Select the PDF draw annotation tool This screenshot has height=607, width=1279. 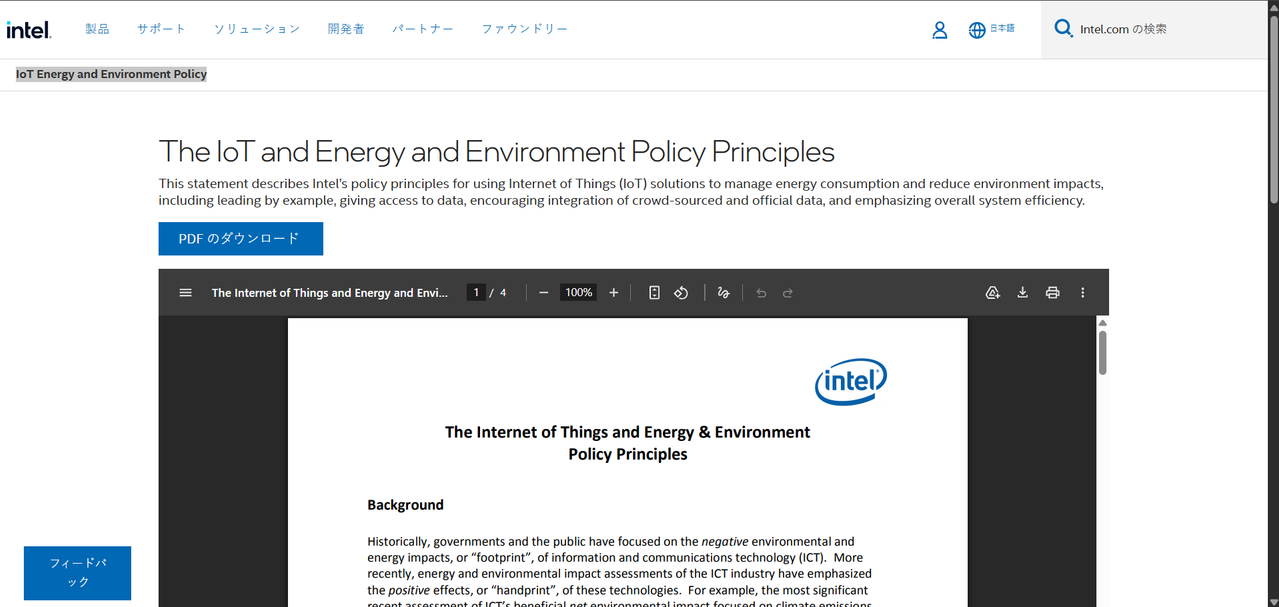pyautogui.click(x=723, y=293)
